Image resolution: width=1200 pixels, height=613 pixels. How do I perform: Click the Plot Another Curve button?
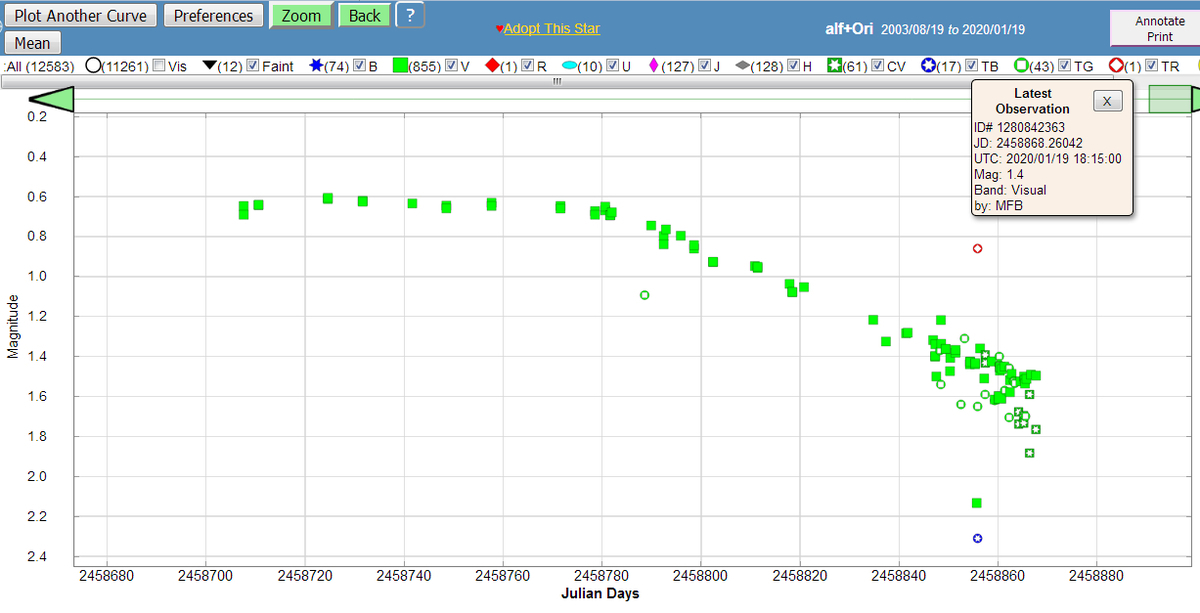click(x=81, y=16)
